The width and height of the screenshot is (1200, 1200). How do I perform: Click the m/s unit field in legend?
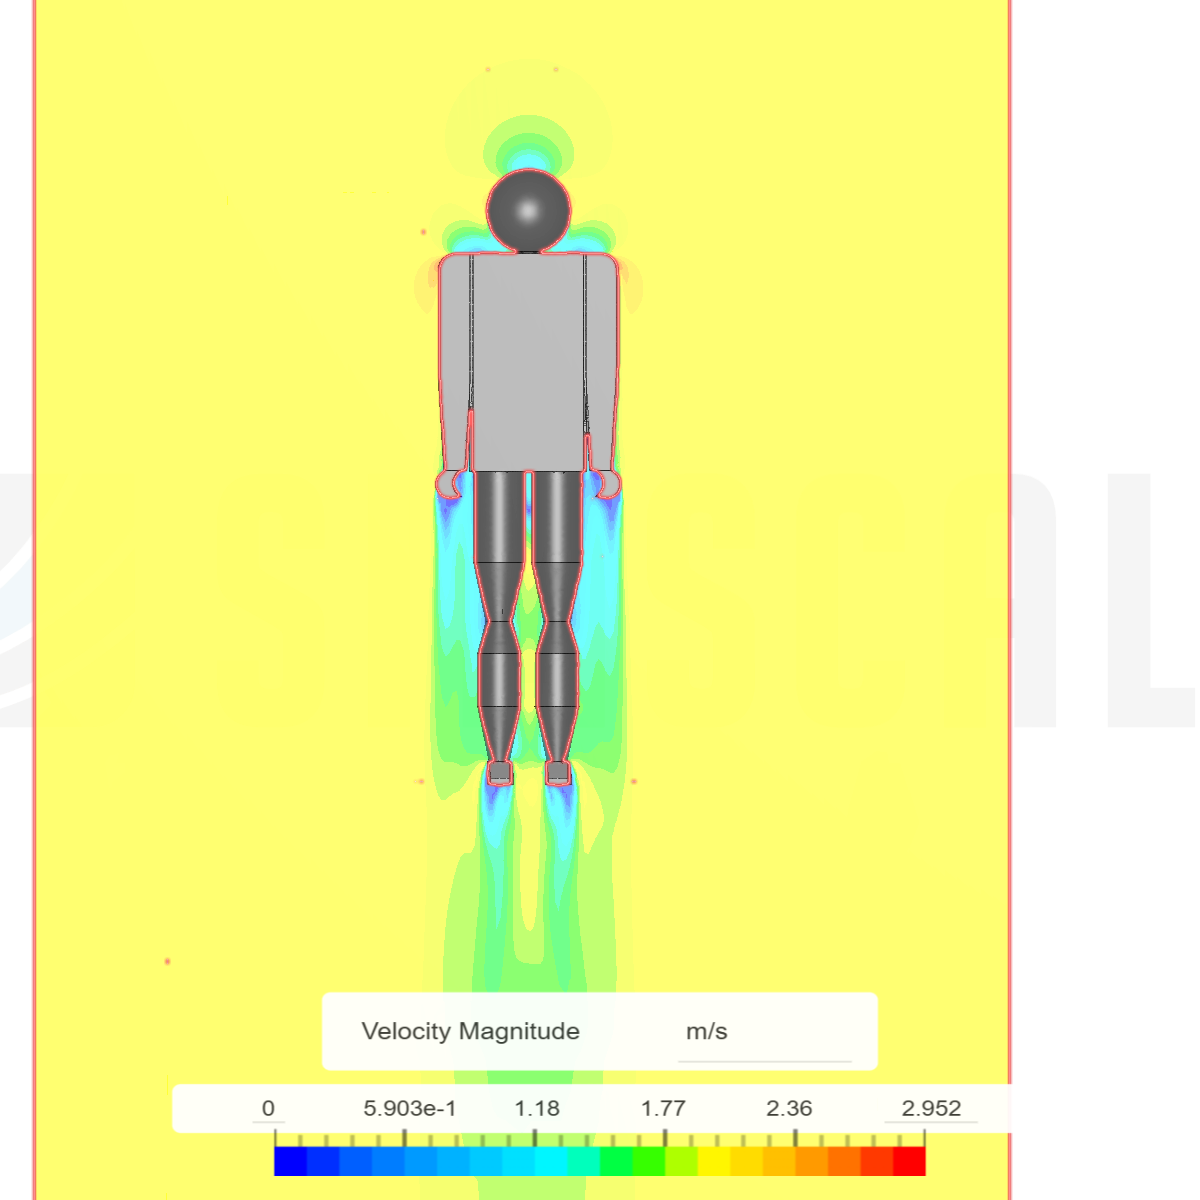point(707,1030)
